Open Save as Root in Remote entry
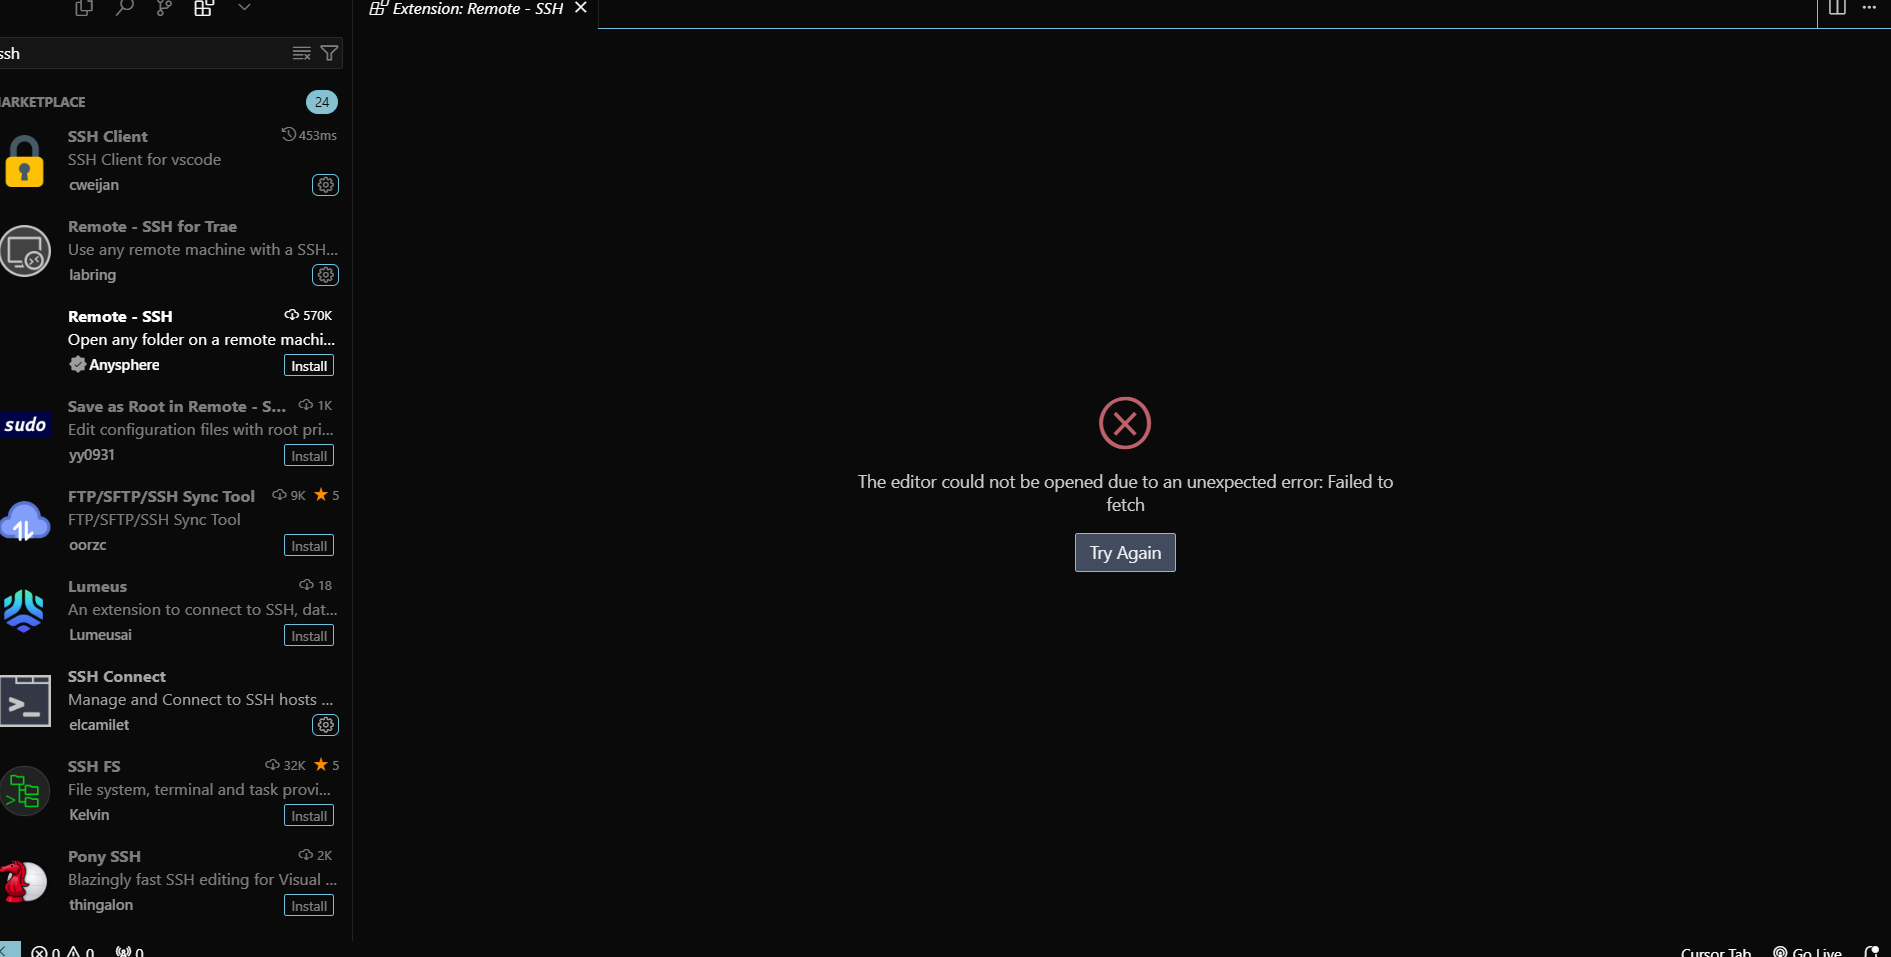 176,431
